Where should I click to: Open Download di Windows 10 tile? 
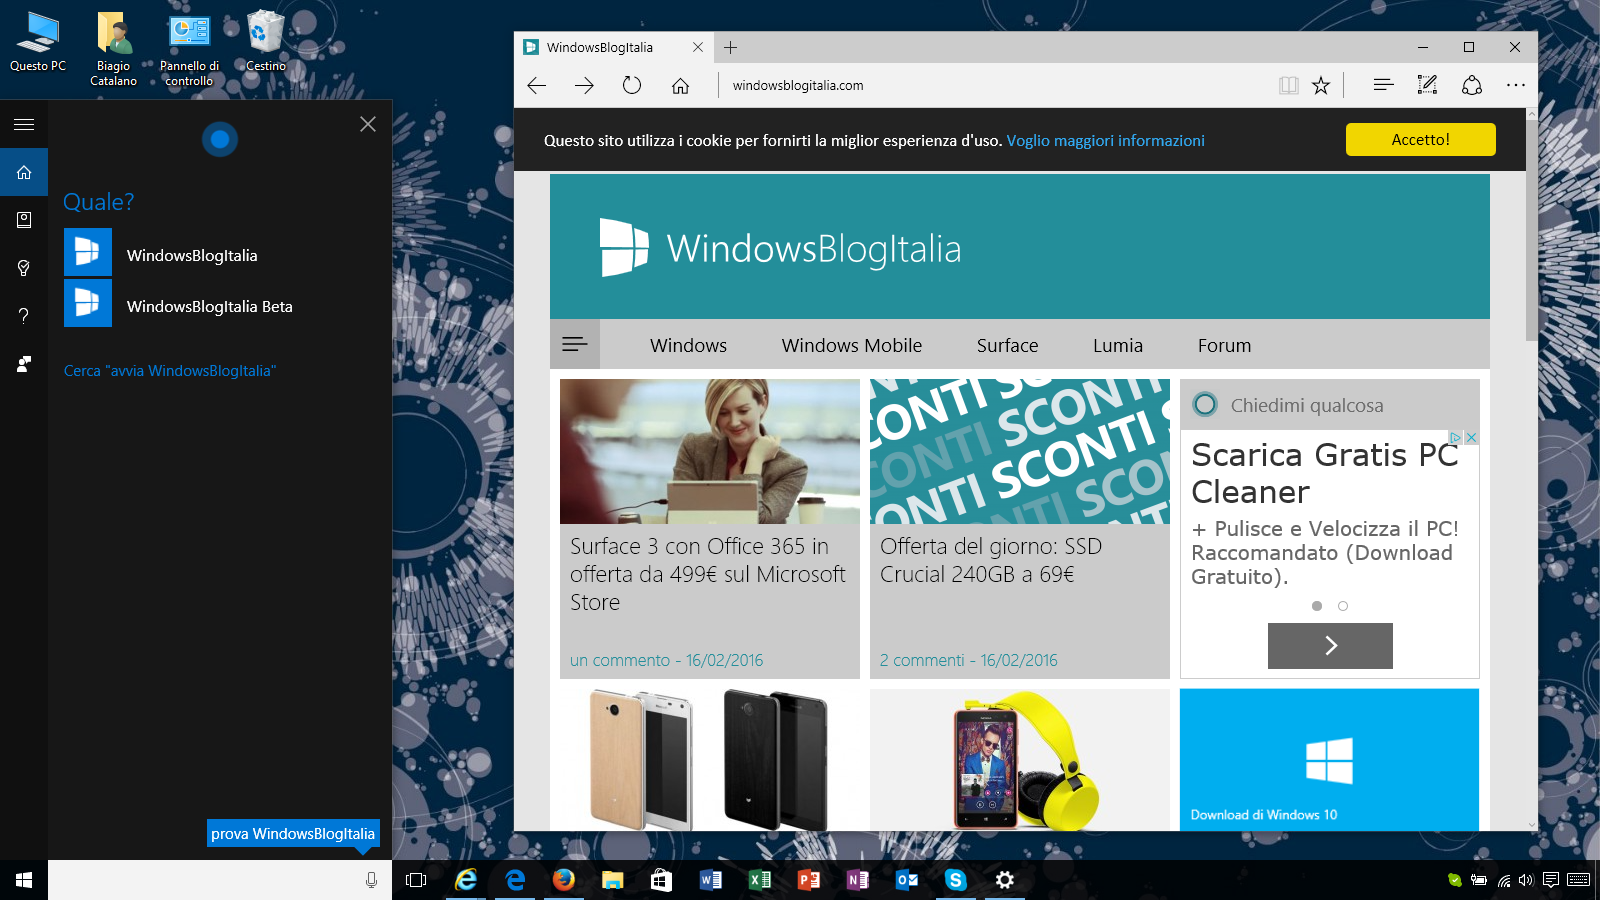point(1329,760)
